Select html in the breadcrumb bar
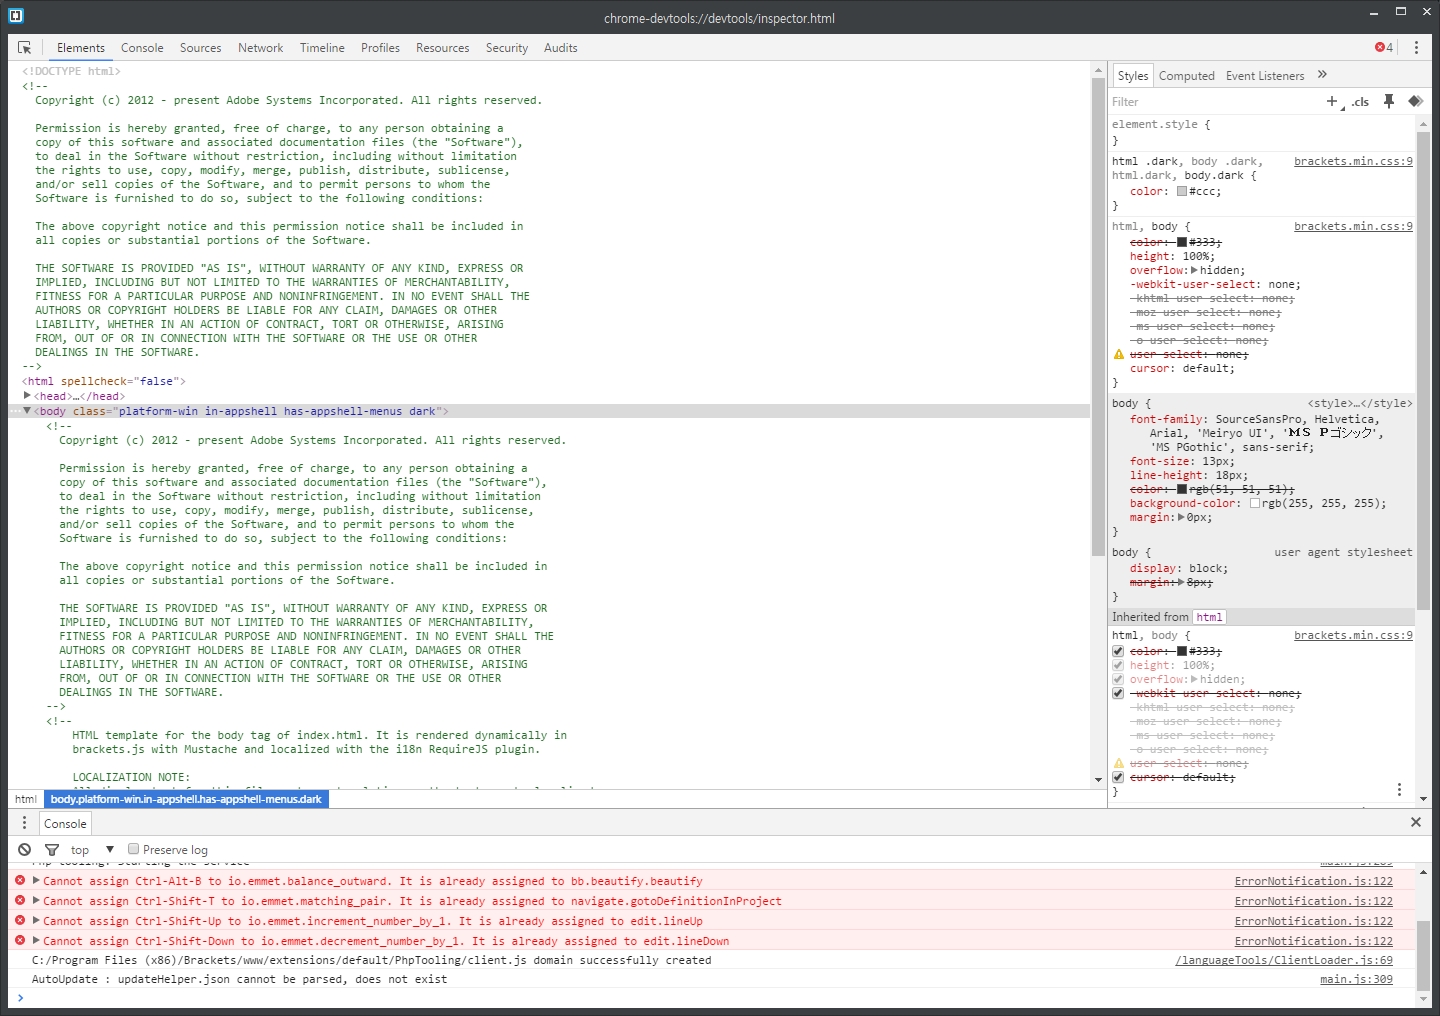Viewport: 1440px width, 1016px height. 26,799
